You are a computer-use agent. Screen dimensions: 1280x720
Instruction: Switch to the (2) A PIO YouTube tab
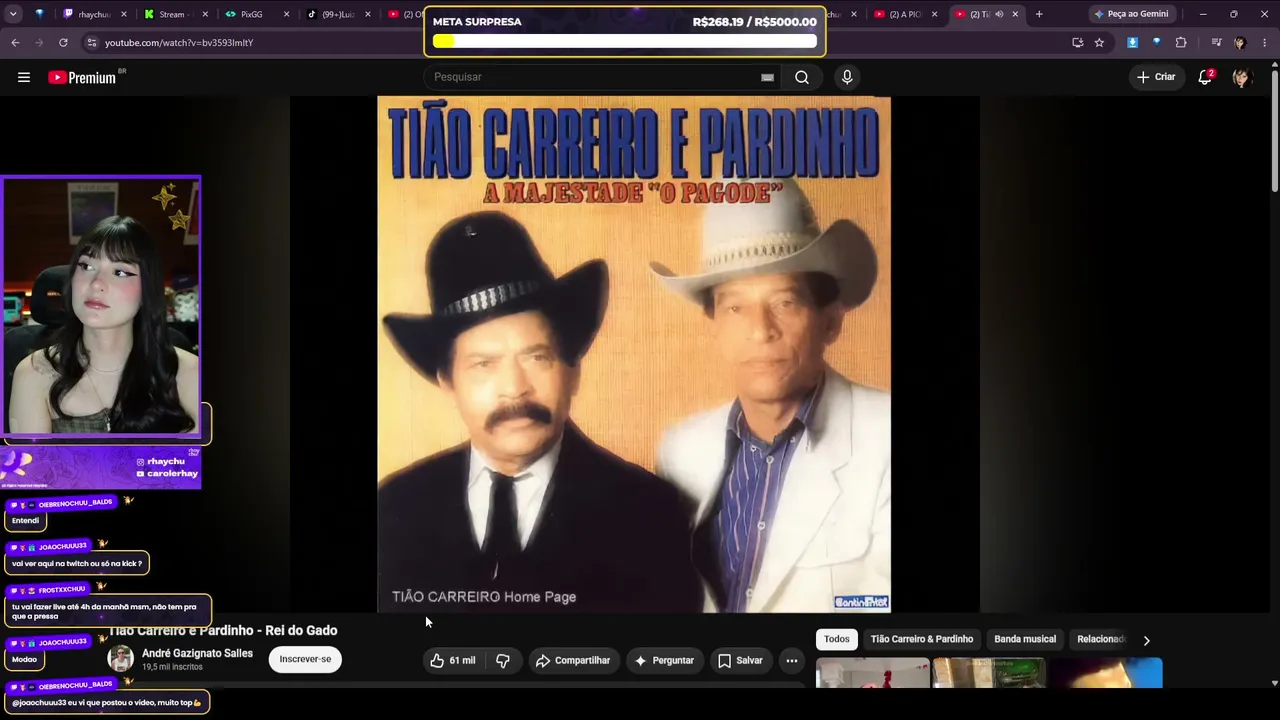(x=905, y=14)
